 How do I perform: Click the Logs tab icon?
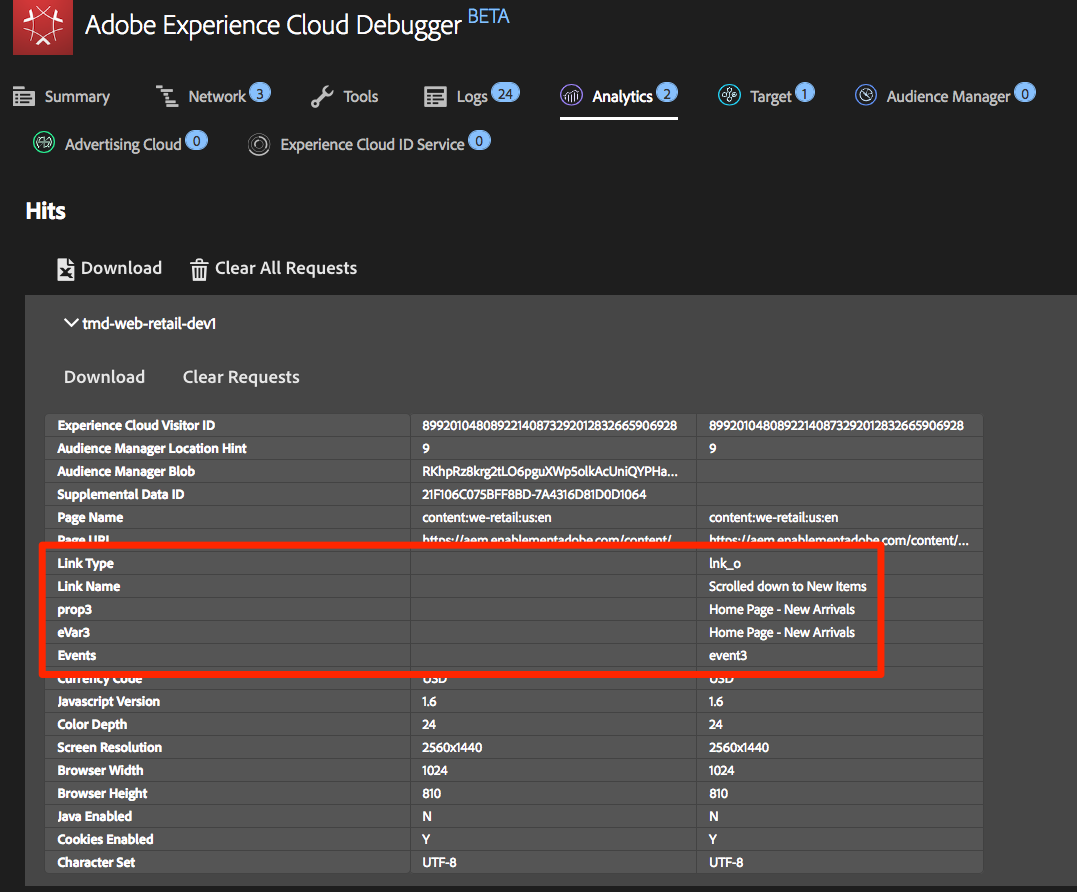[435, 96]
